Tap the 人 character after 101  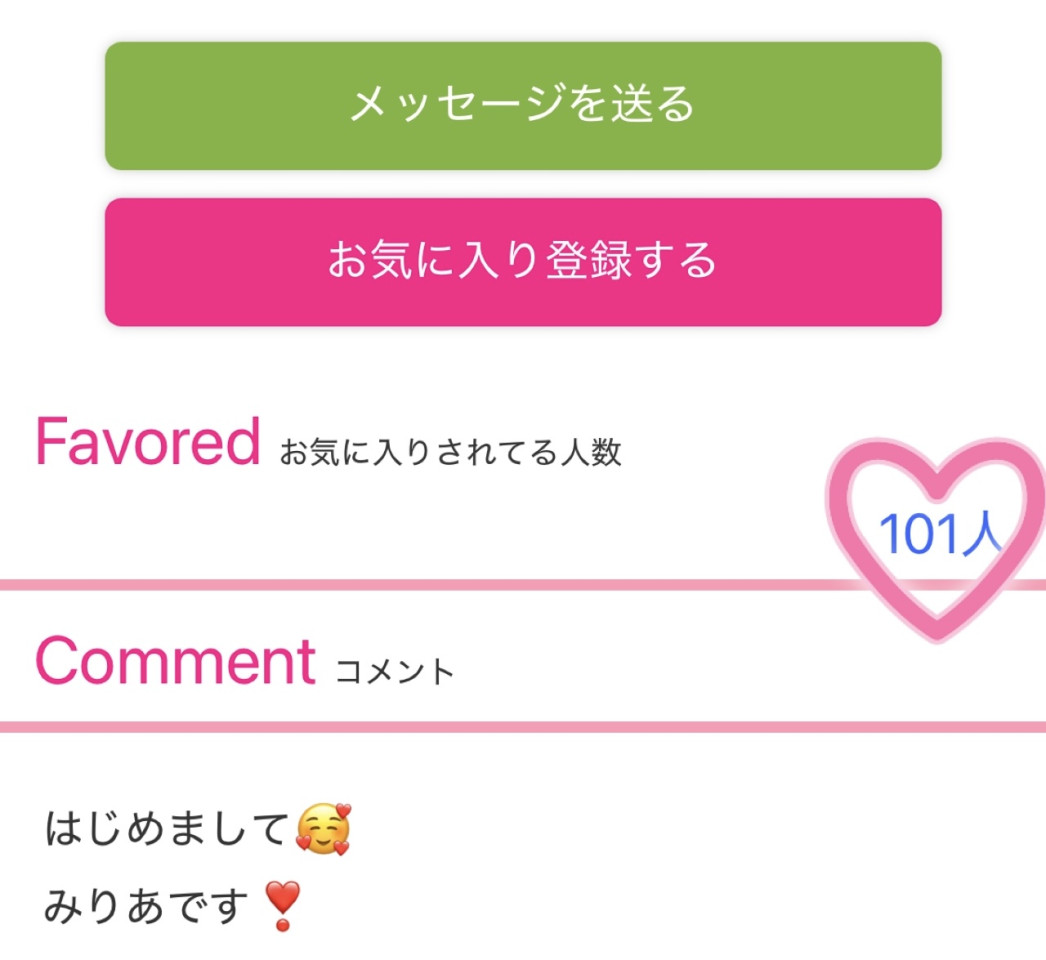tap(980, 534)
